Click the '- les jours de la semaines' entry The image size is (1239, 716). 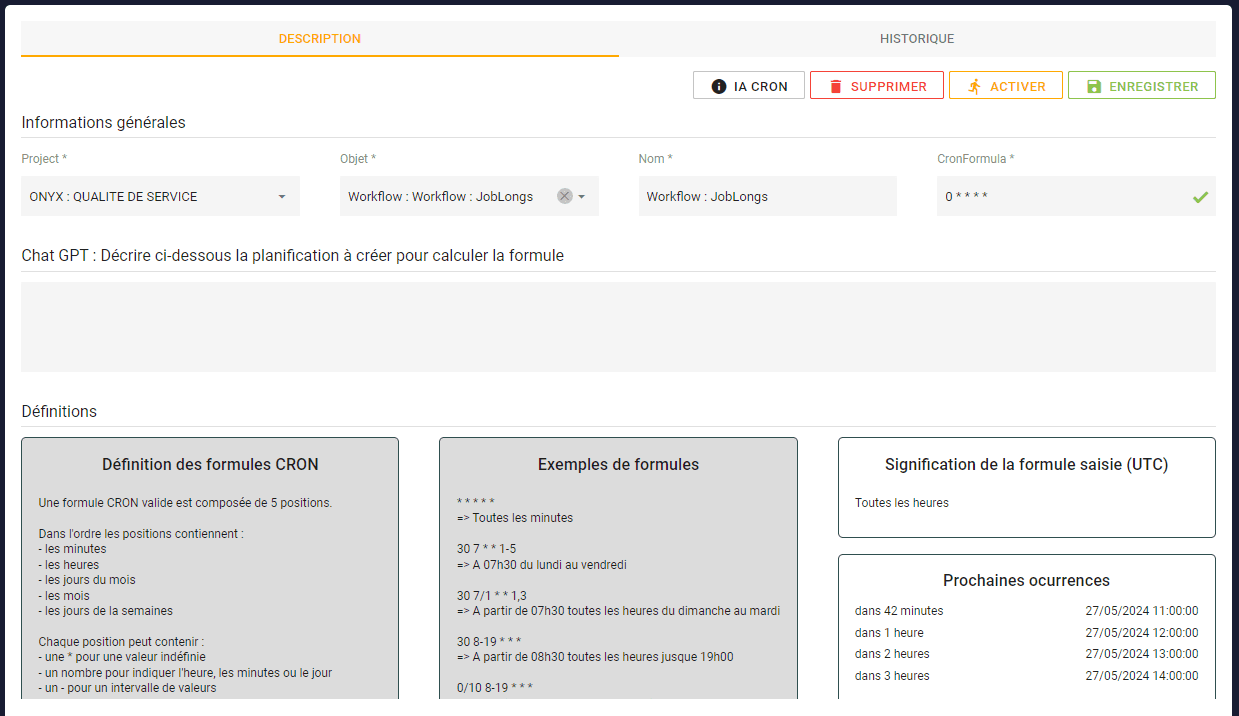(x=105, y=610)
